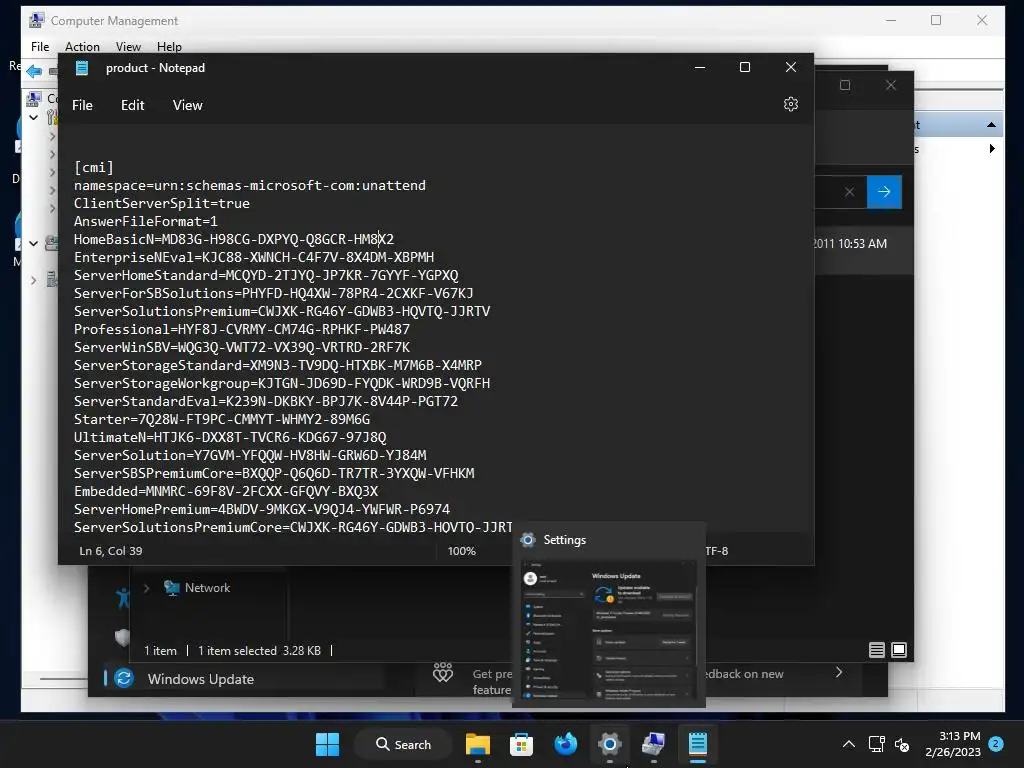
Task: Click the Professional key line
Action: (242, 330)
